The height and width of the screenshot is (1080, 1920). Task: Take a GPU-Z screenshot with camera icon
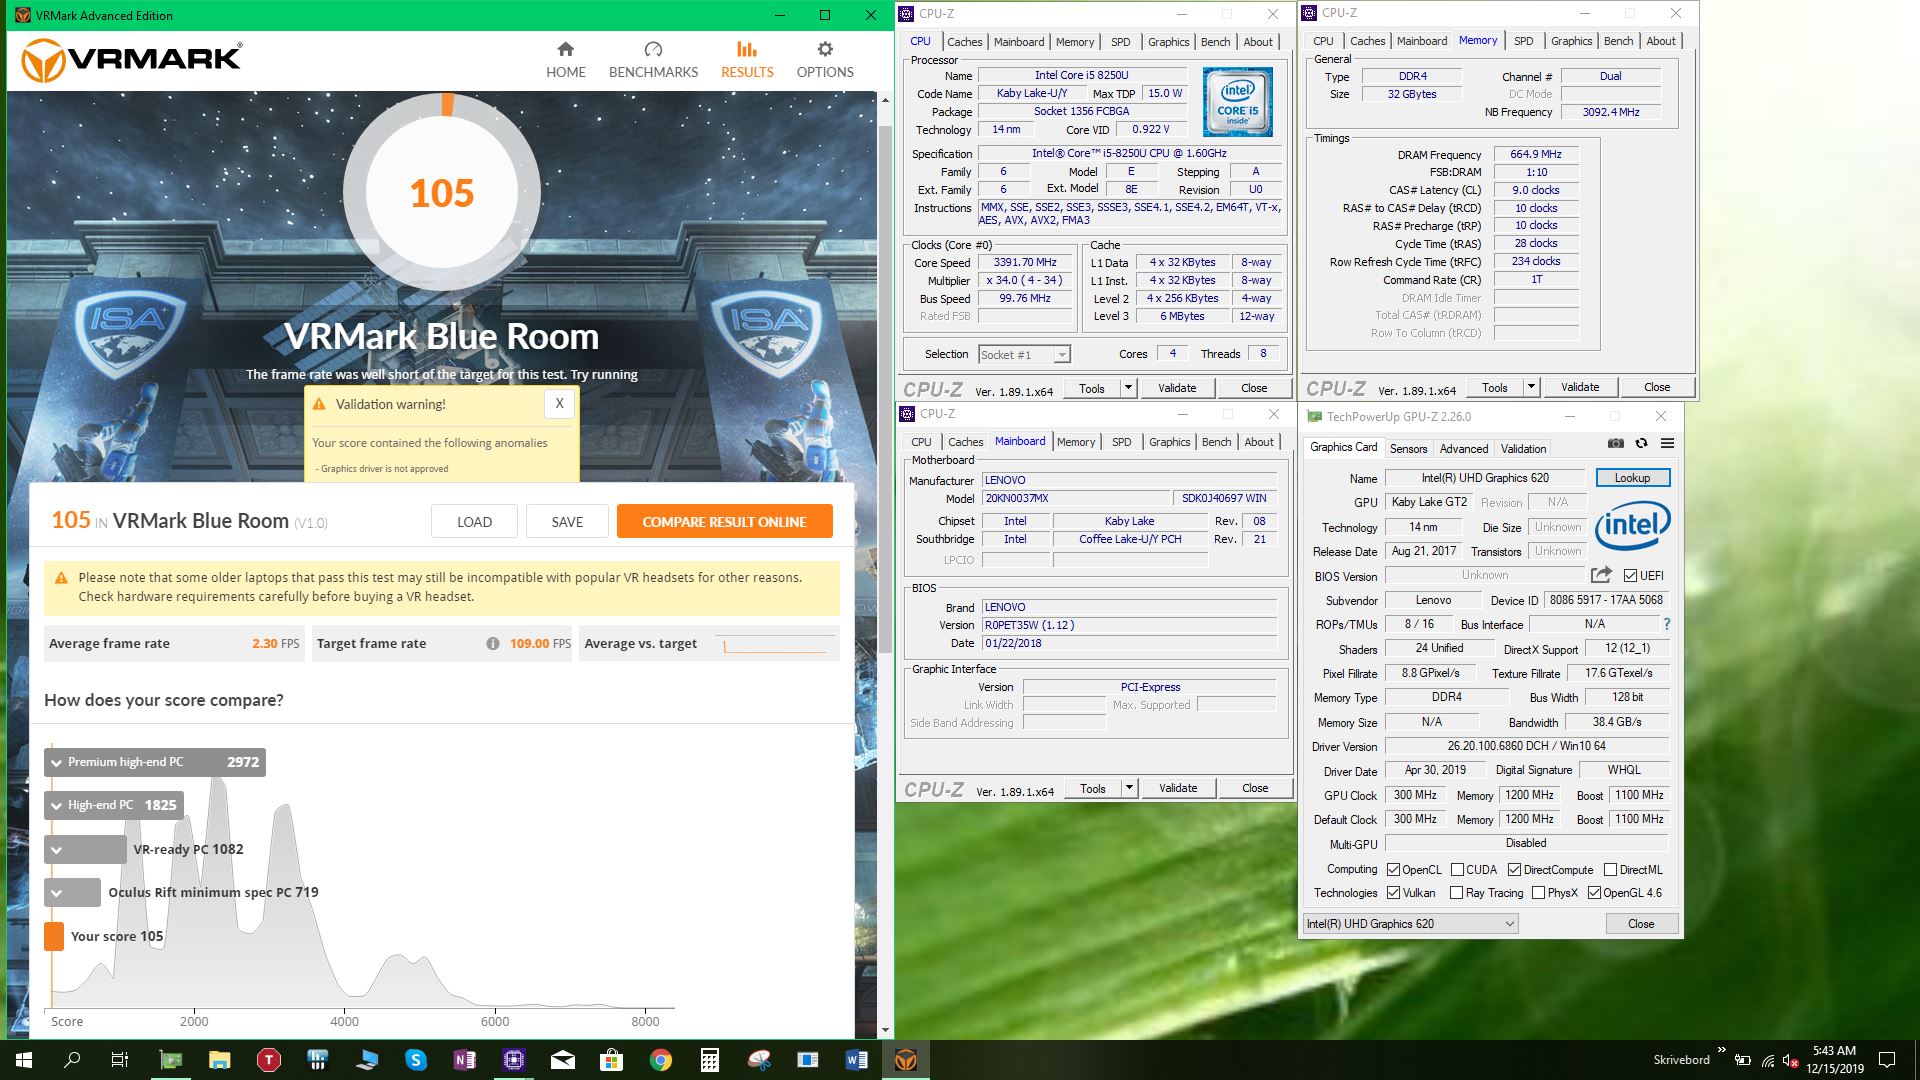(1615, 443)
